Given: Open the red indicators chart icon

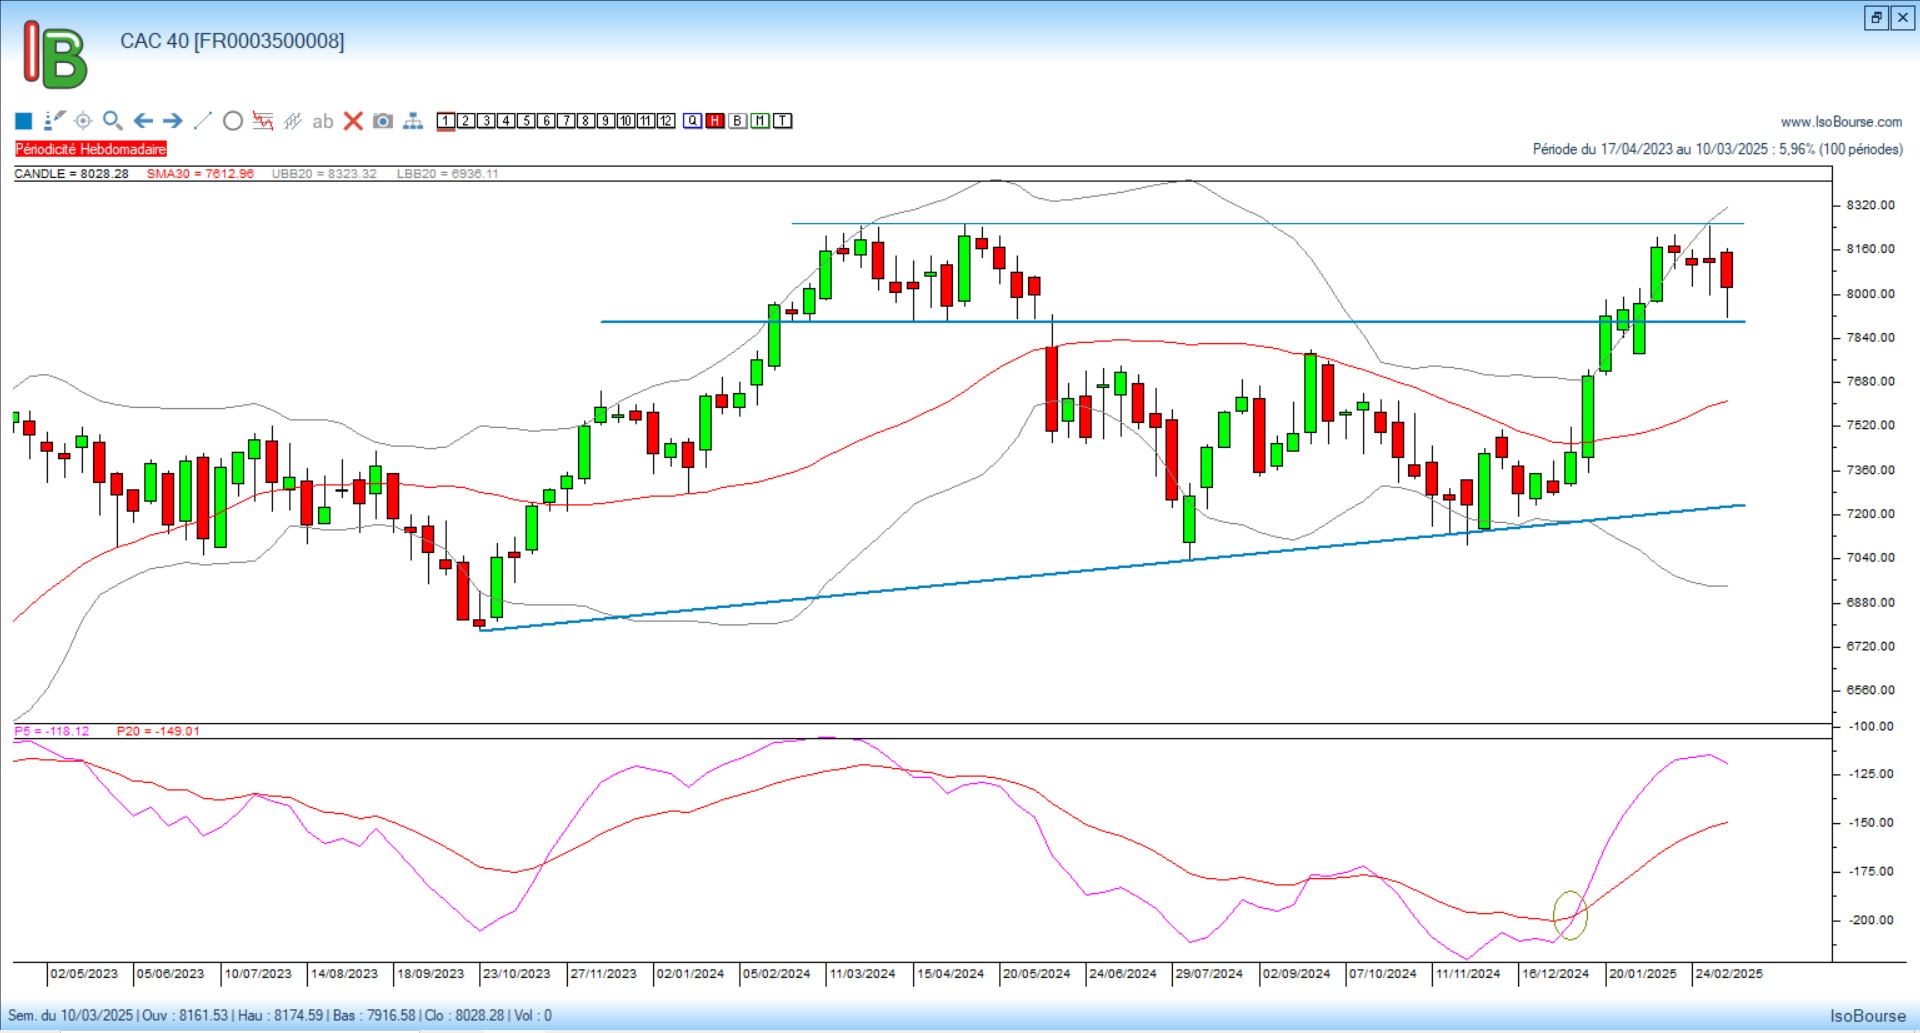Looking at the screenshot, I should click(x=263, y=121).
